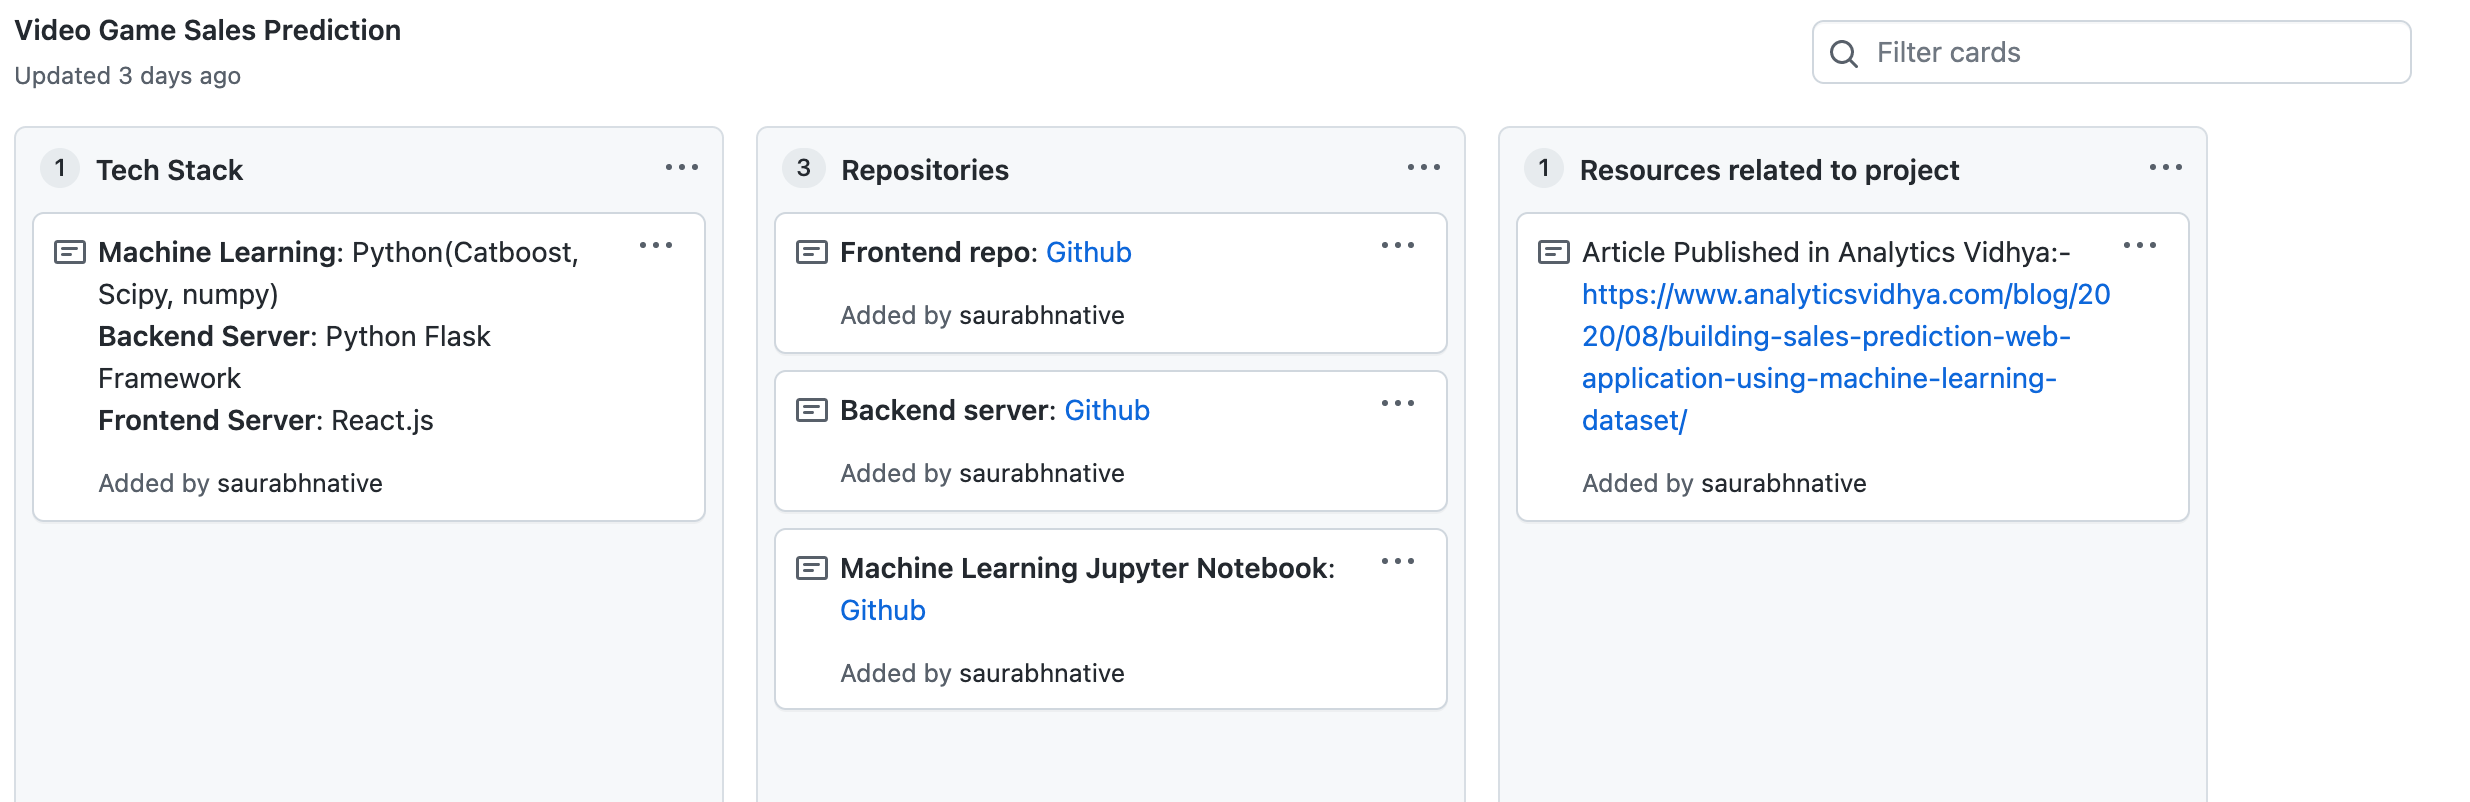
Task: Focus the Filter cards search field
Action: [x=2111, y=52]
